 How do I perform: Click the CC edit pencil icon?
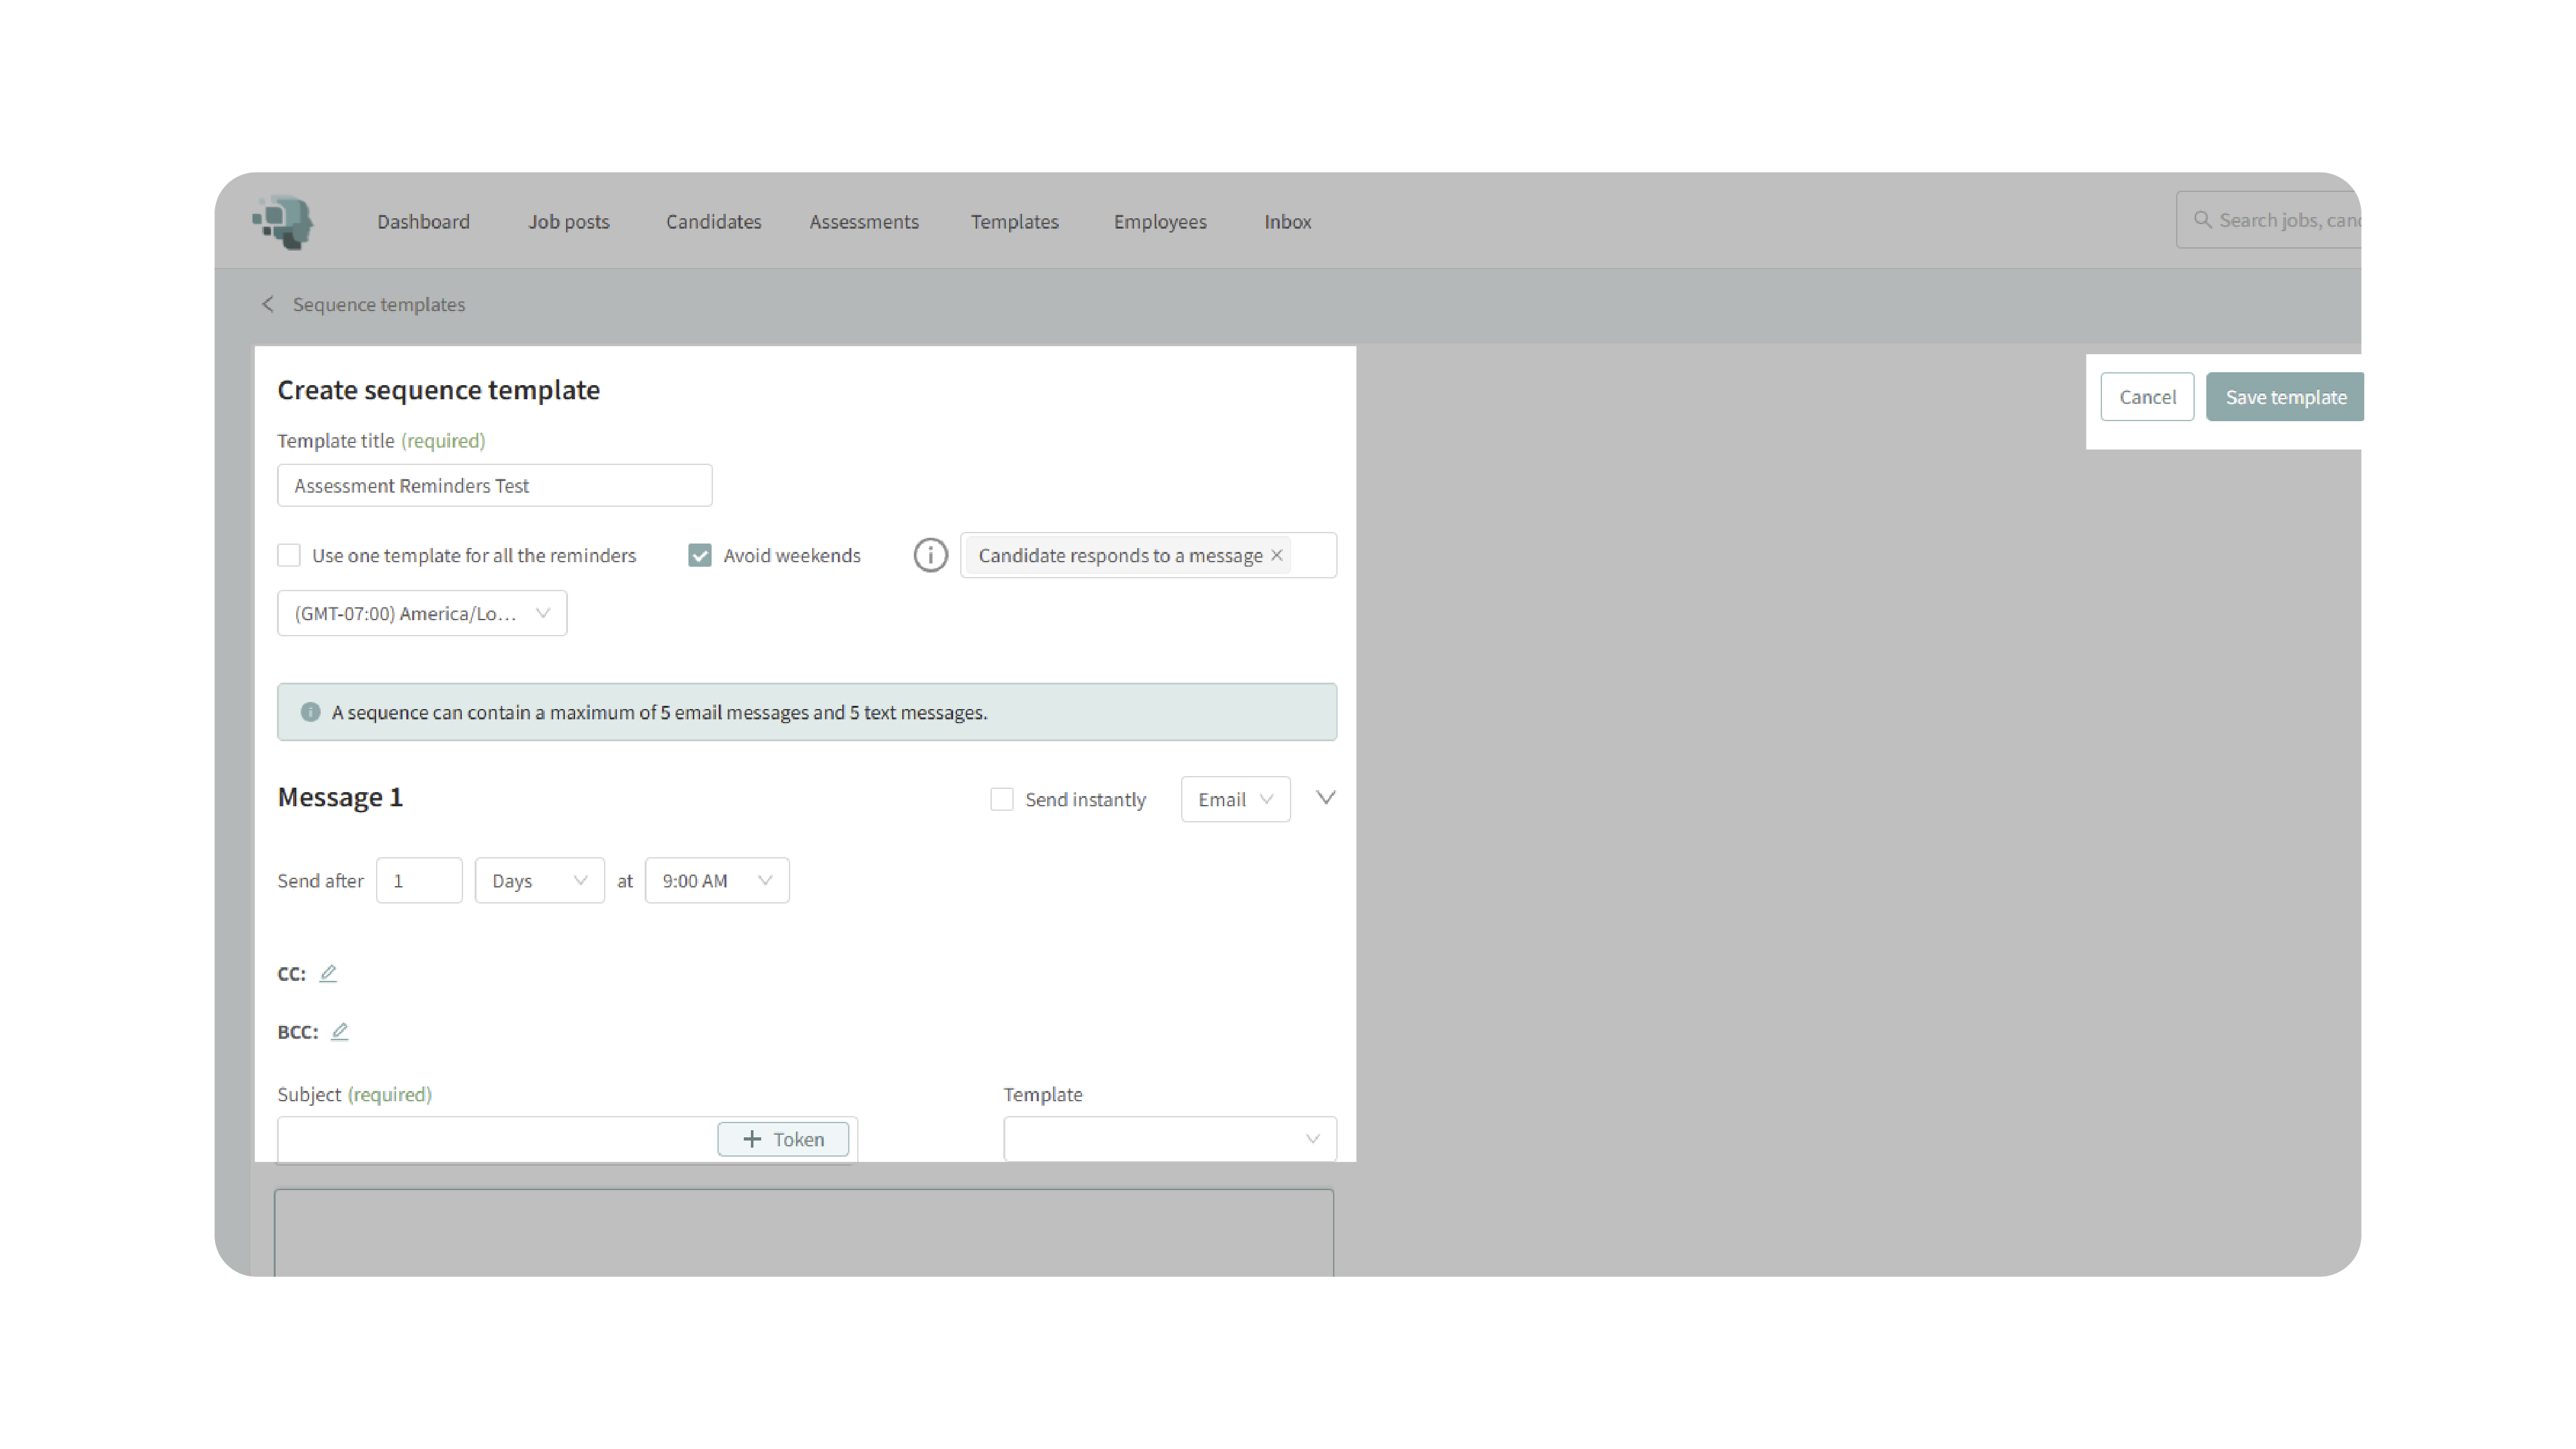[x=328, y=973]
